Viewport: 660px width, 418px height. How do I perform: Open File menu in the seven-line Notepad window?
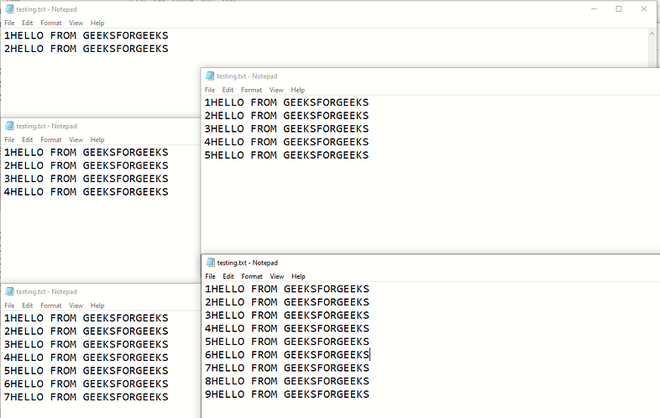pos(9,305)
